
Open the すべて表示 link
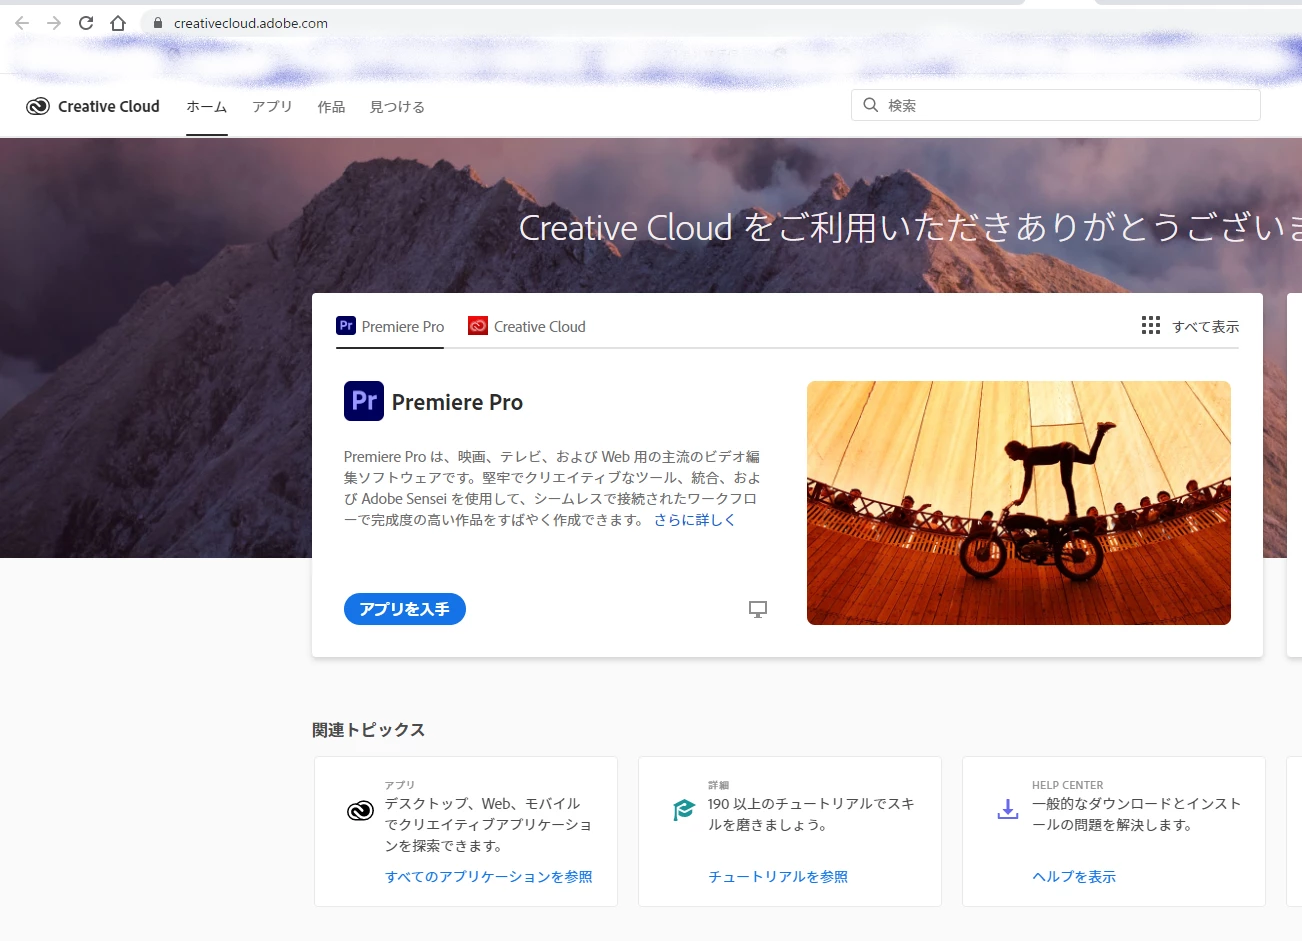click(1205, 327)
